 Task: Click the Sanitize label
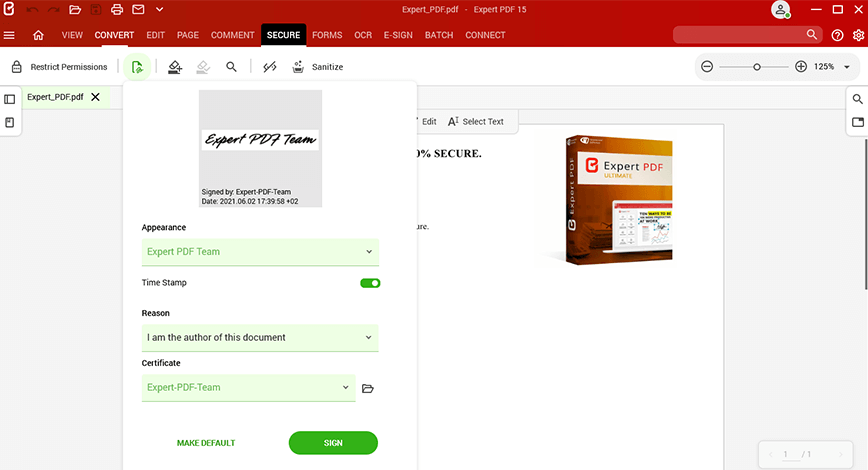327,67
